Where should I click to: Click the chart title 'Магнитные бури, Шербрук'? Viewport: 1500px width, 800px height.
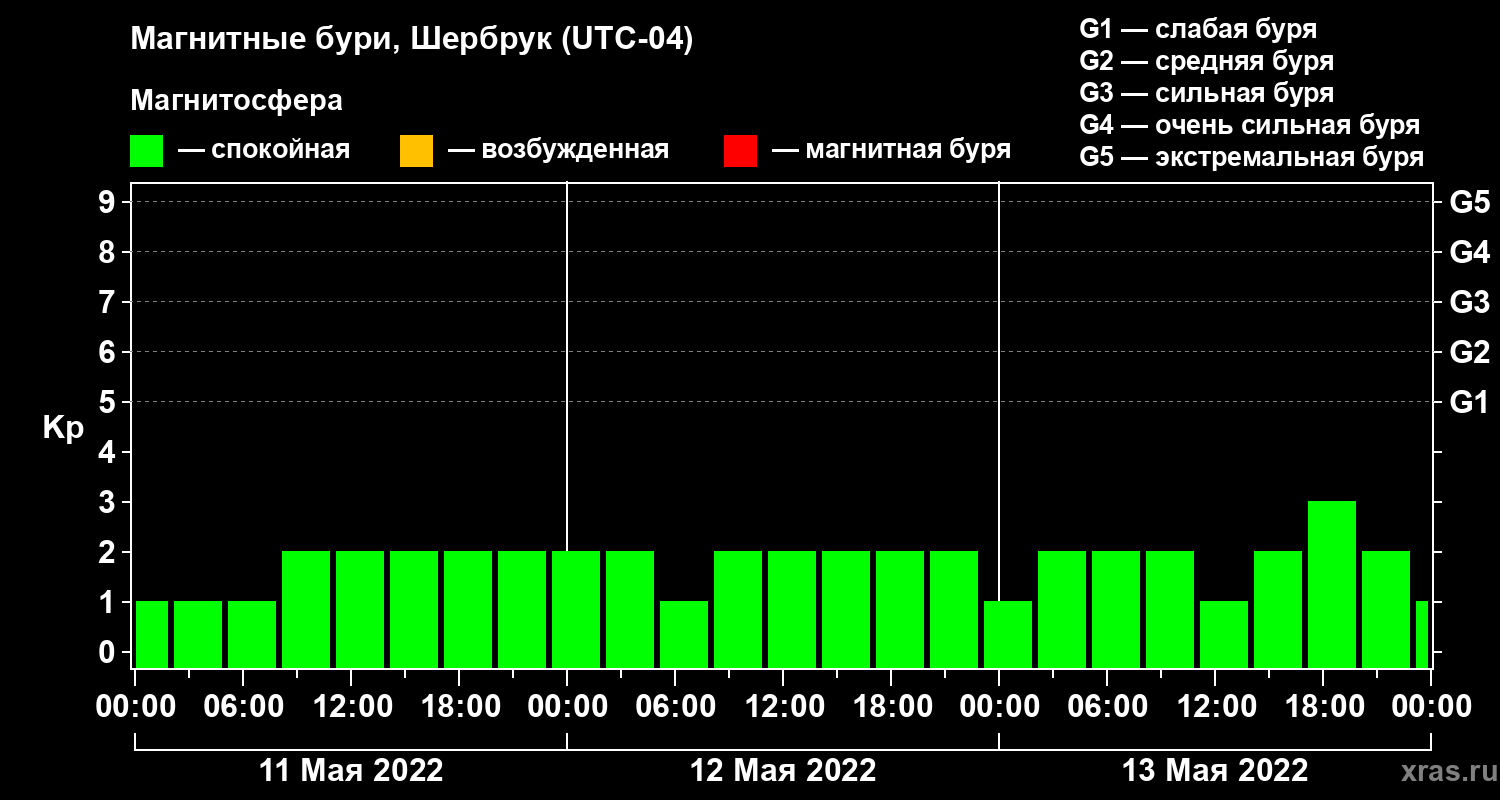(x=411, y=41)
